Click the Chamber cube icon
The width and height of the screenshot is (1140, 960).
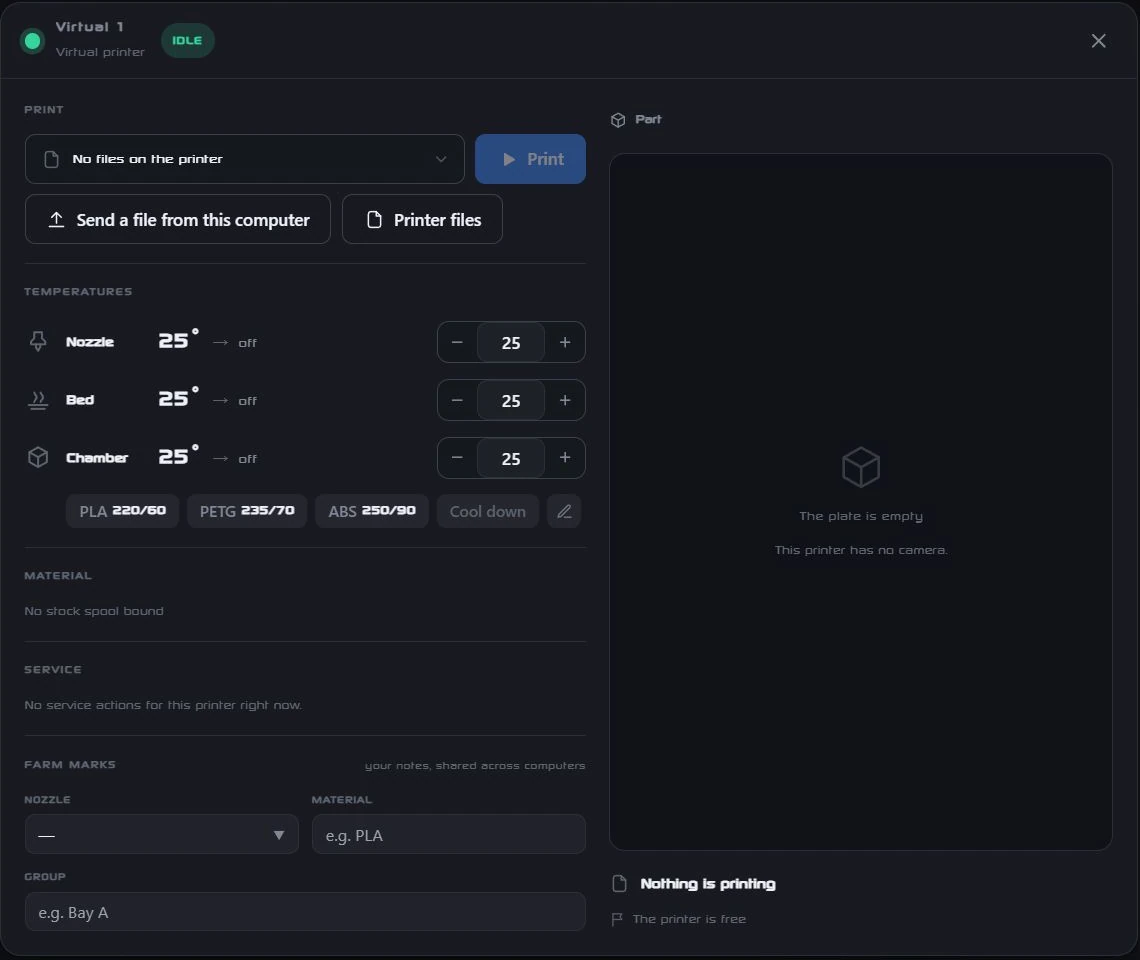point(38,457)
